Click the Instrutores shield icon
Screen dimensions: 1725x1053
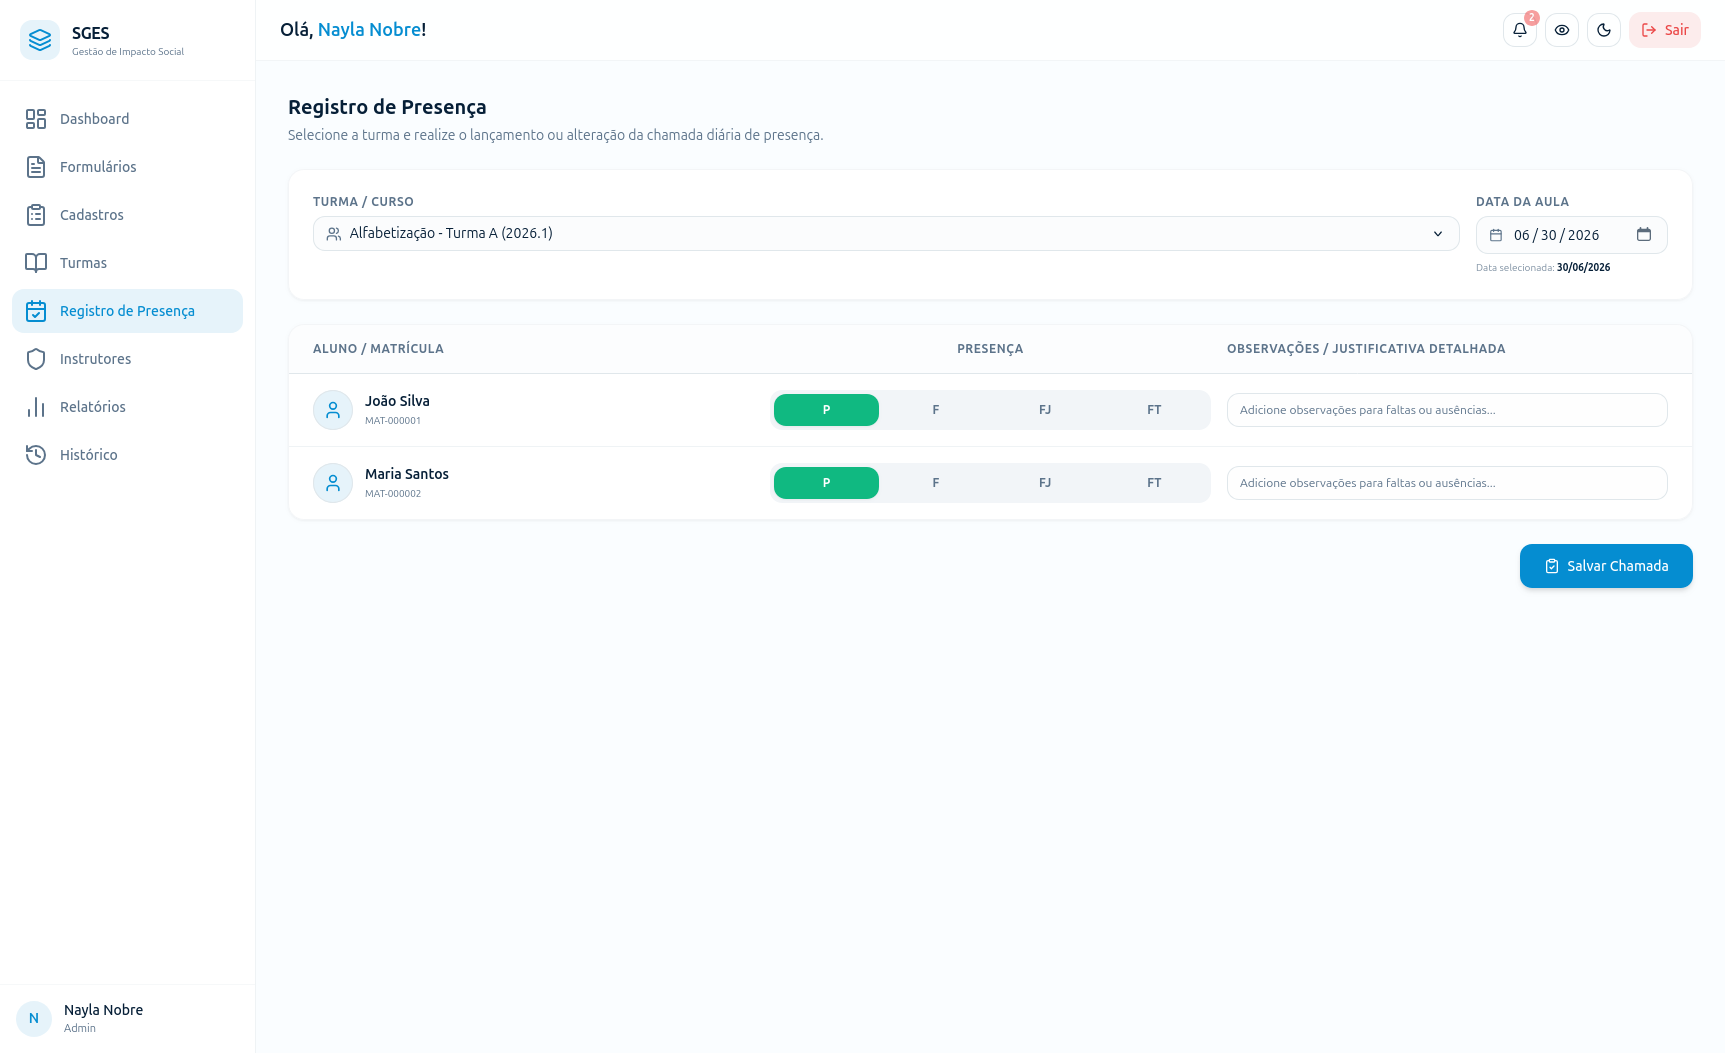coord(36,359)
